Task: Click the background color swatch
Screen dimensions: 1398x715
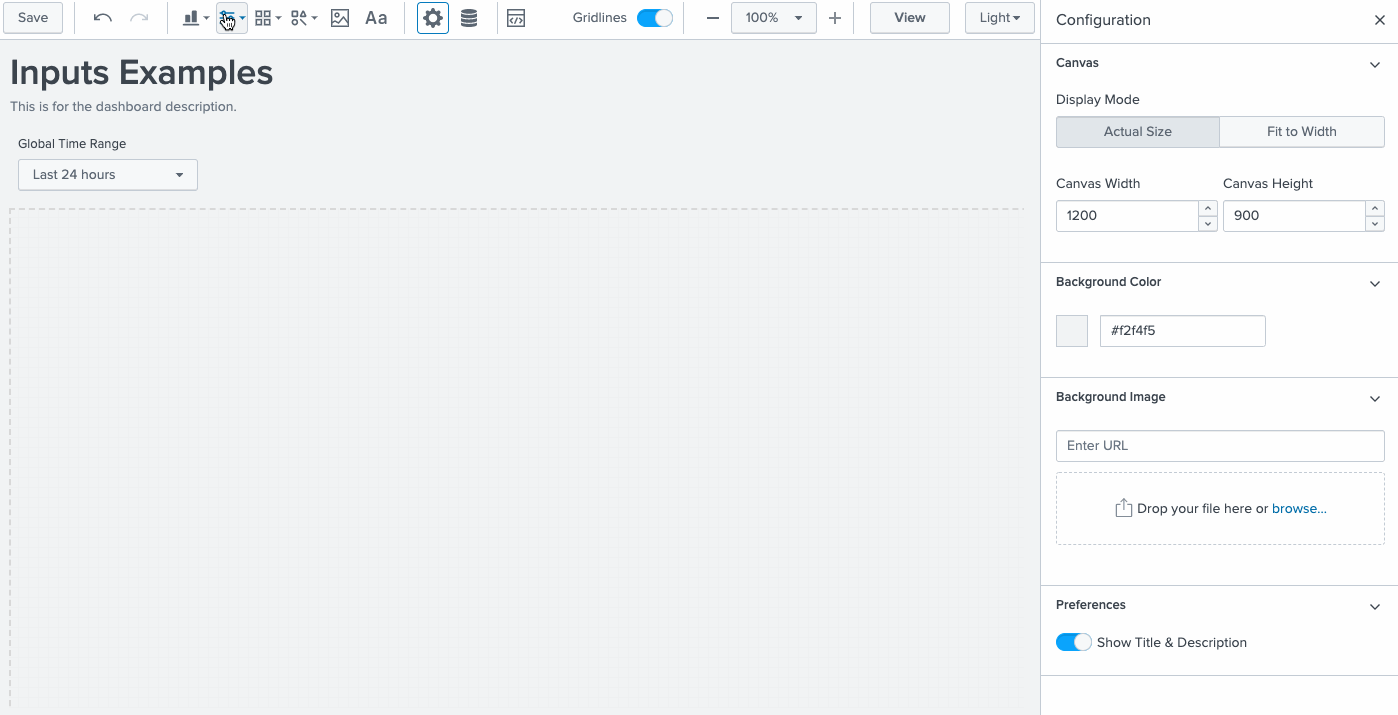Action: point(1072,331)
